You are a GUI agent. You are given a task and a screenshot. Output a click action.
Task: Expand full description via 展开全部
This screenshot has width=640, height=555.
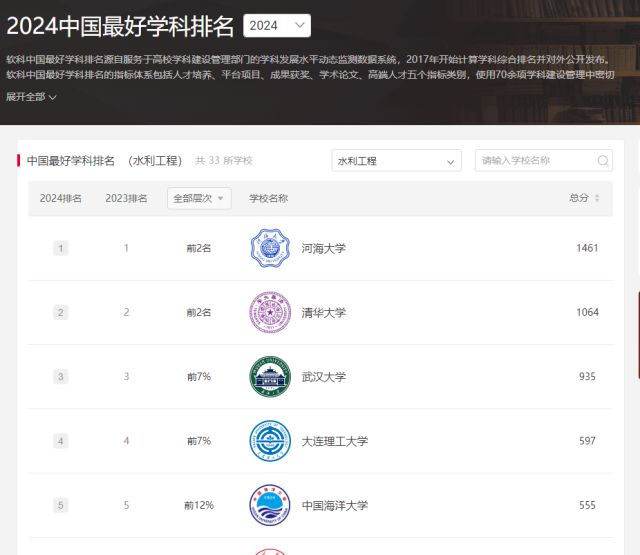pos(31,97)
